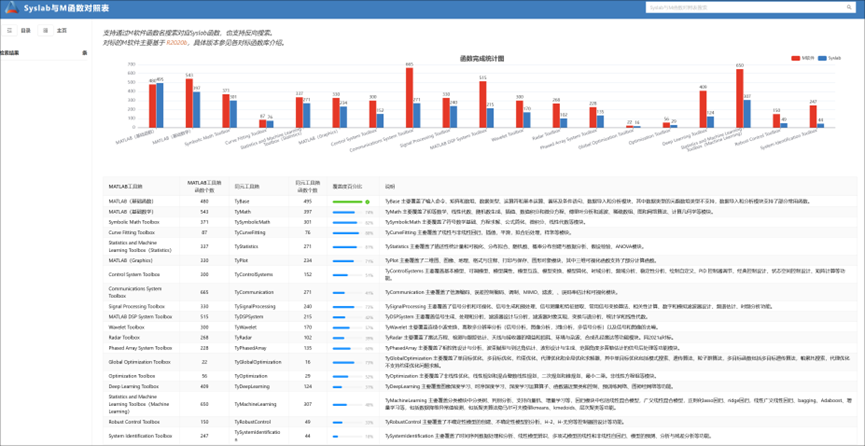The image size is (865, 446).
Task: Click the icon right of 检索结果
Action: pyautogui.click(x=84, y=52)
